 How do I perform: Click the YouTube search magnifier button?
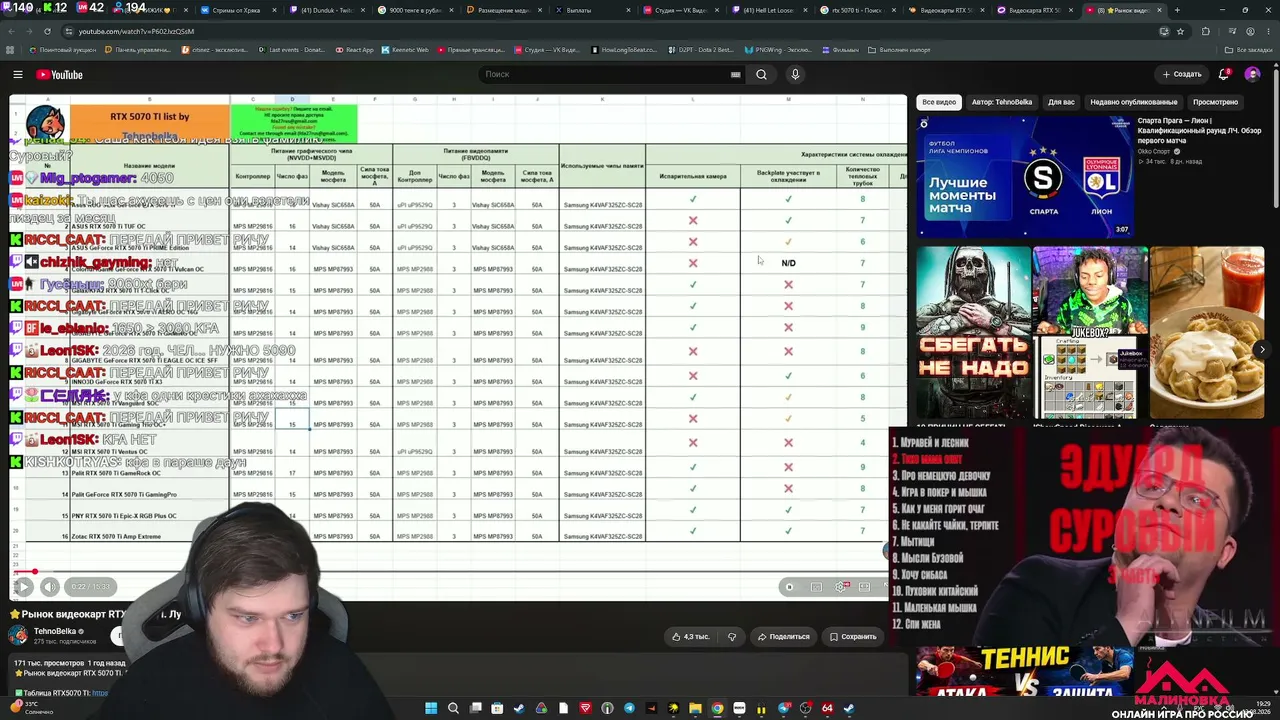tap(761, 74)
